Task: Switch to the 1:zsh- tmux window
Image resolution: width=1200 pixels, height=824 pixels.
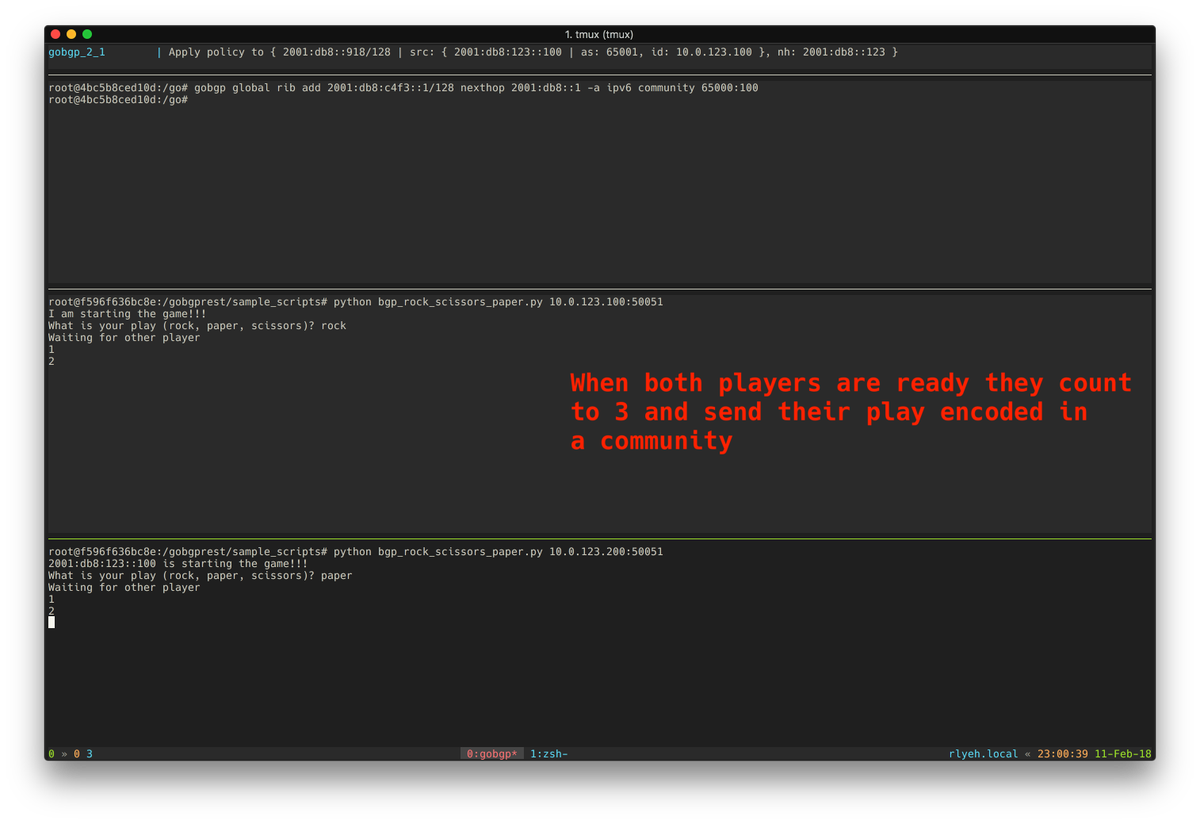Action: [549, 753]
